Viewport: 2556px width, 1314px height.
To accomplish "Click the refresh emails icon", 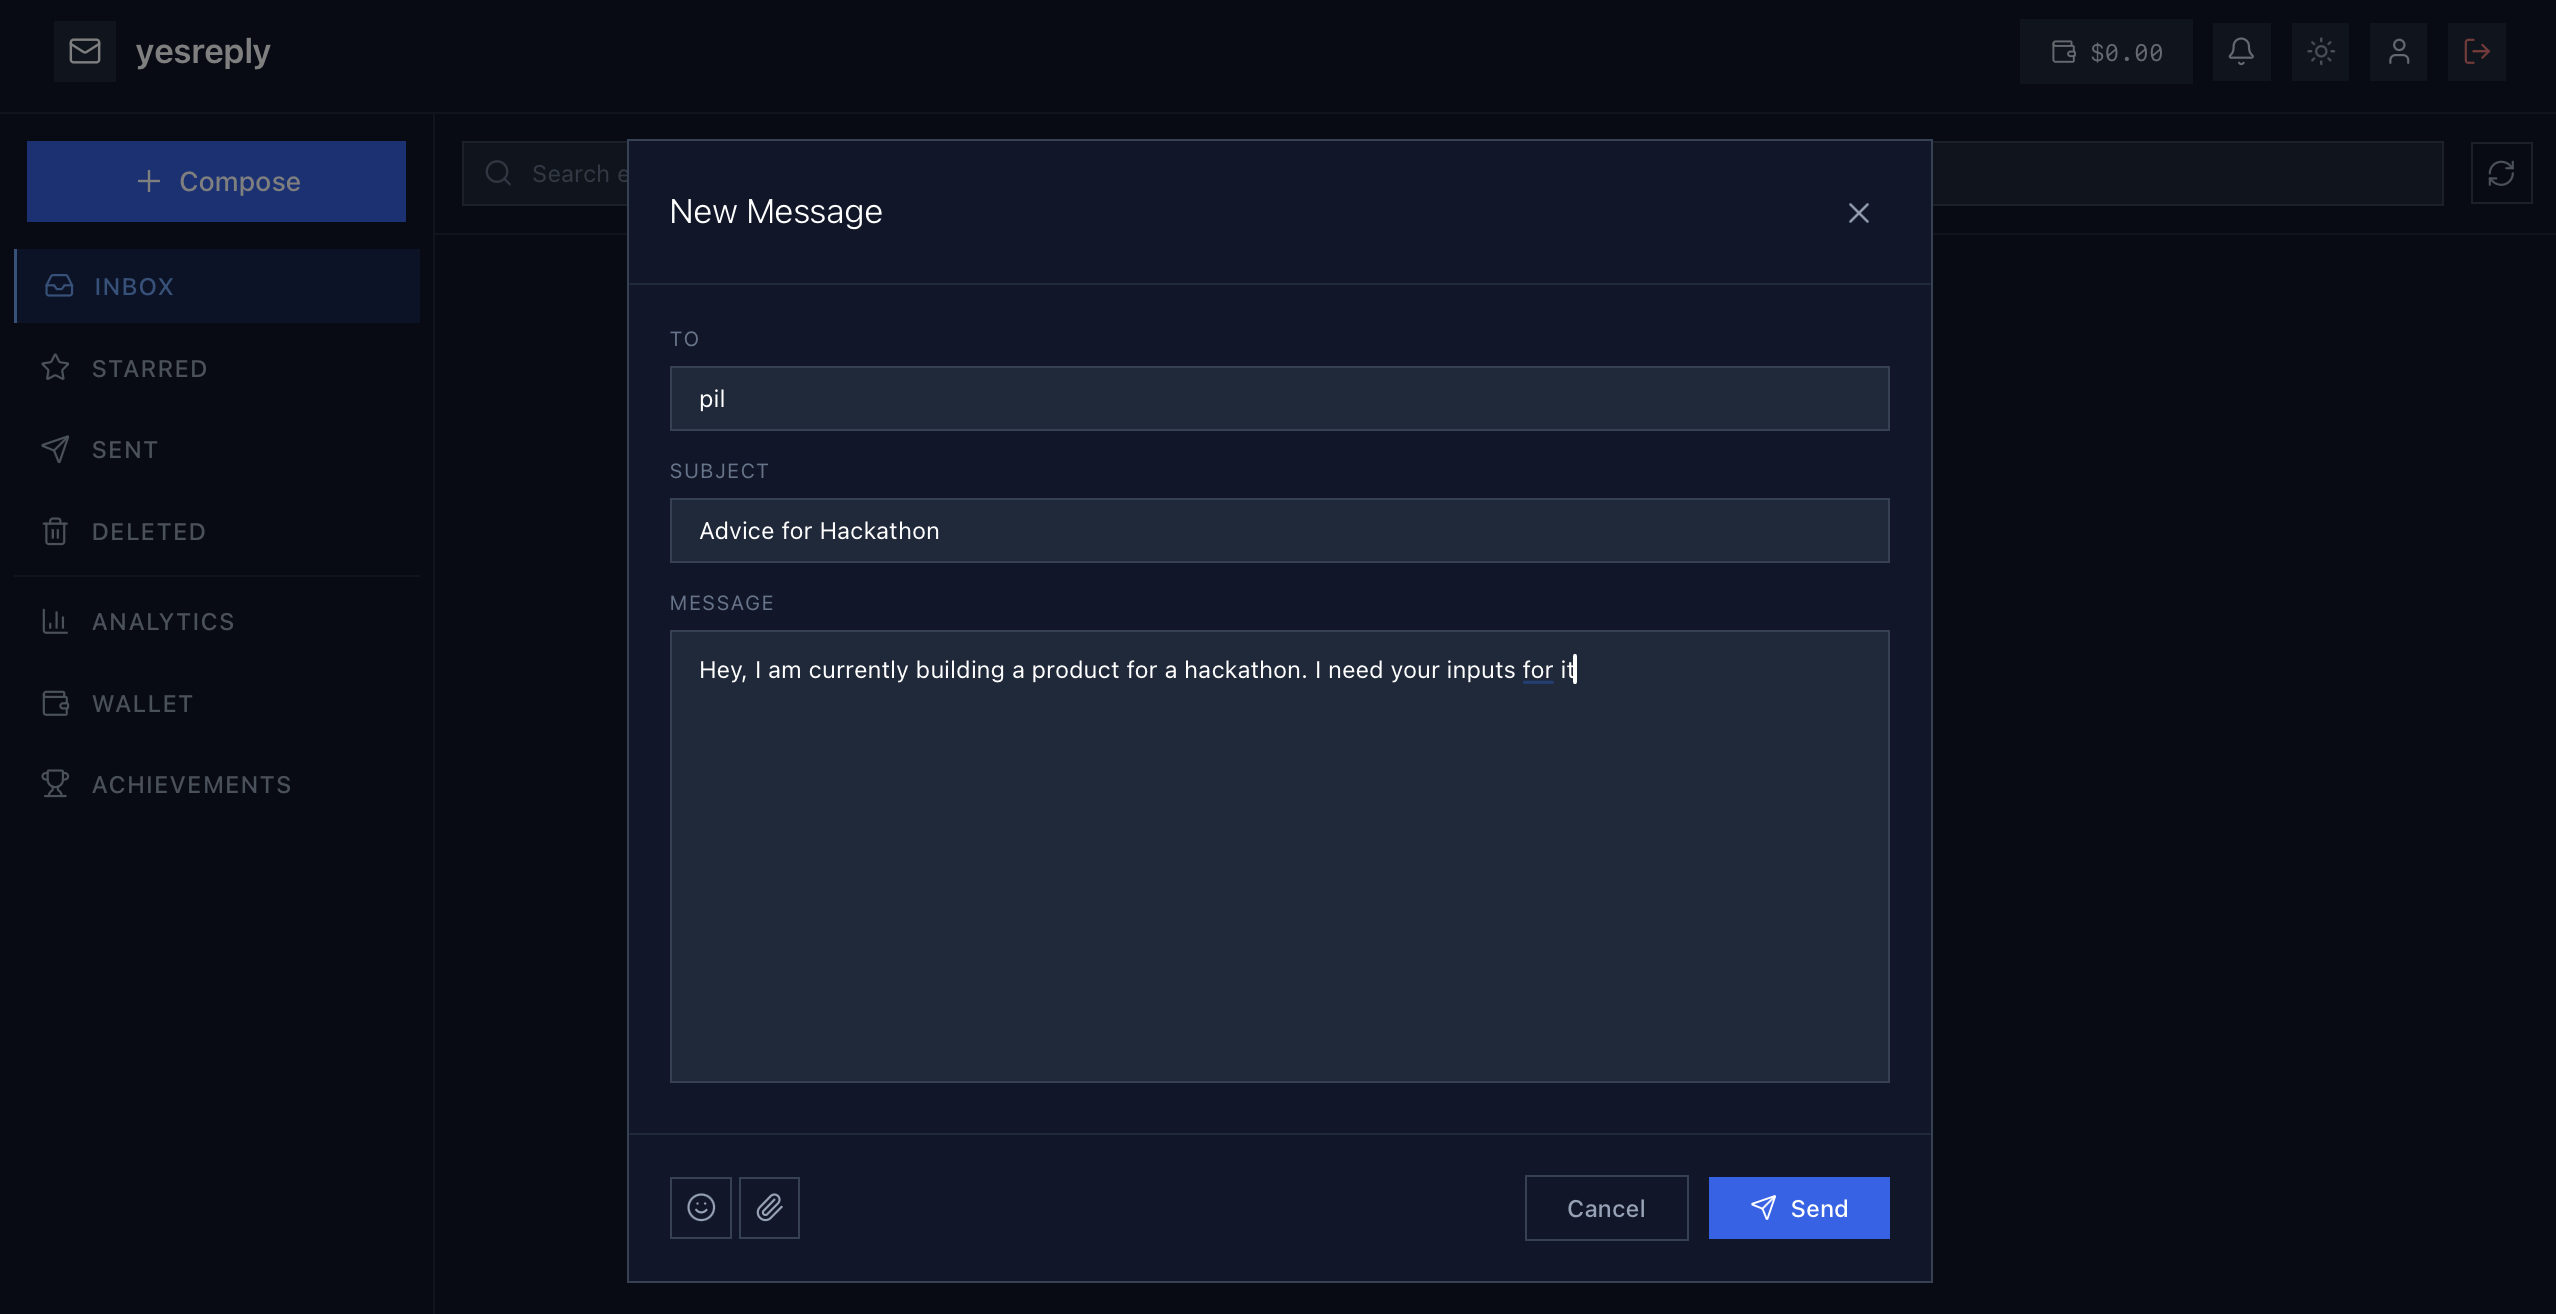I will (x=2501, y=174).
